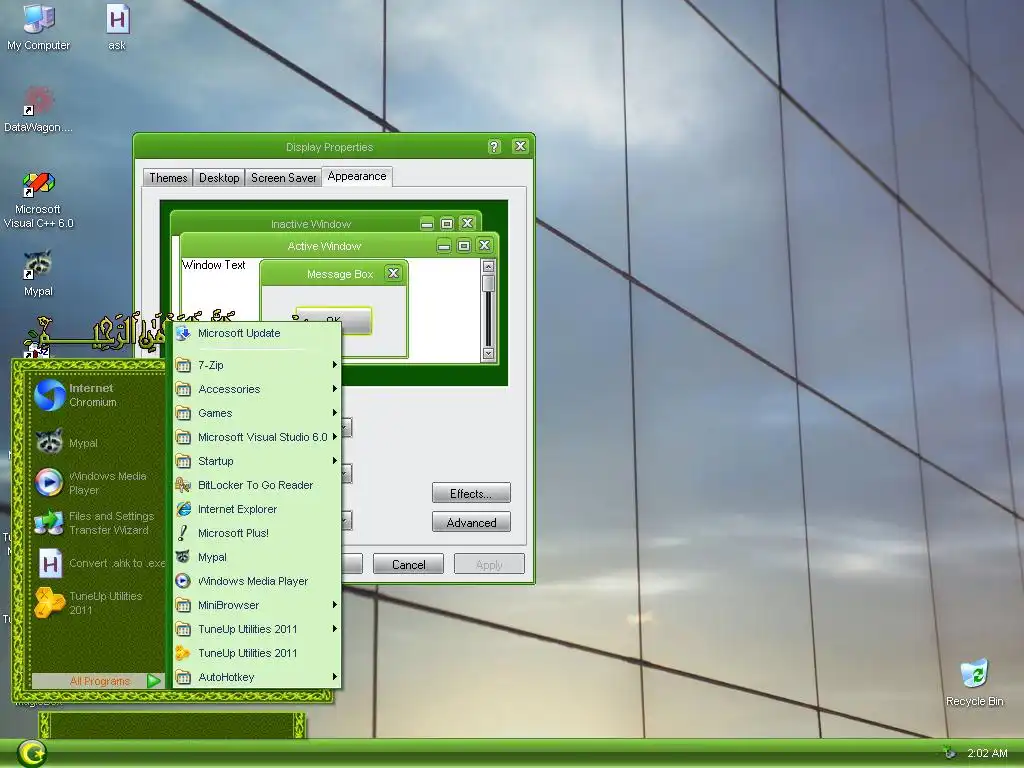
Task: Click the Advanced button
Action: tap(471, 522)
